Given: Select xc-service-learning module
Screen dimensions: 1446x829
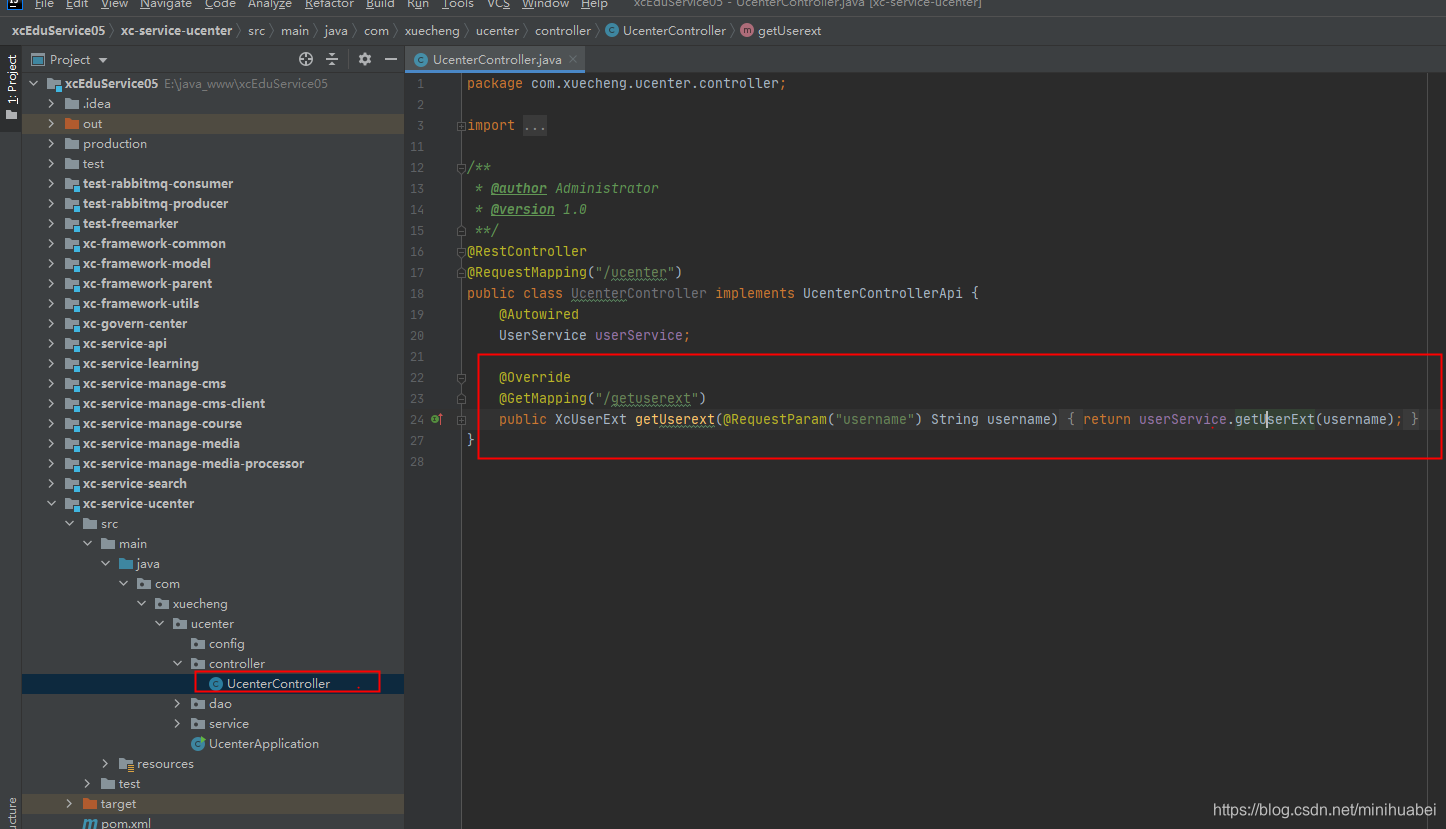Looking at the screenshot, I should pyautogui.click(x=141, y=364).
